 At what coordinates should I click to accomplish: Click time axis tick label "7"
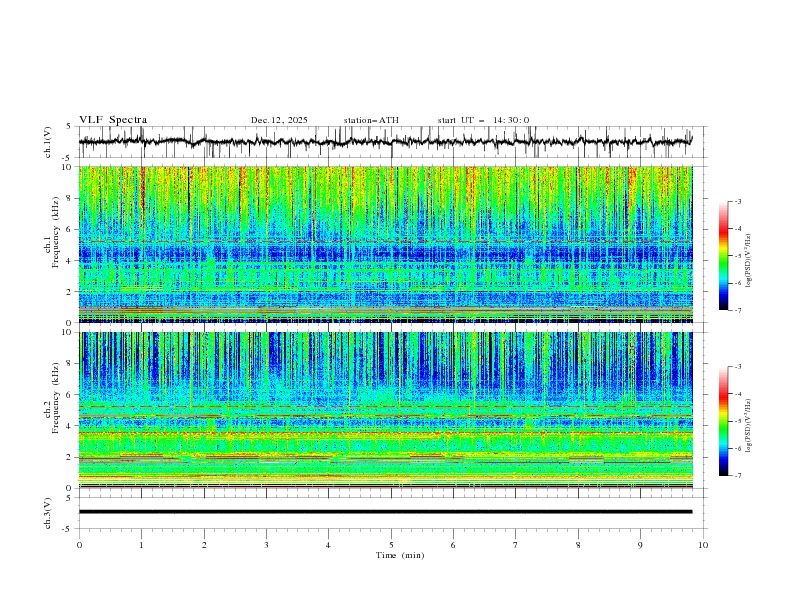click(516, 545)
